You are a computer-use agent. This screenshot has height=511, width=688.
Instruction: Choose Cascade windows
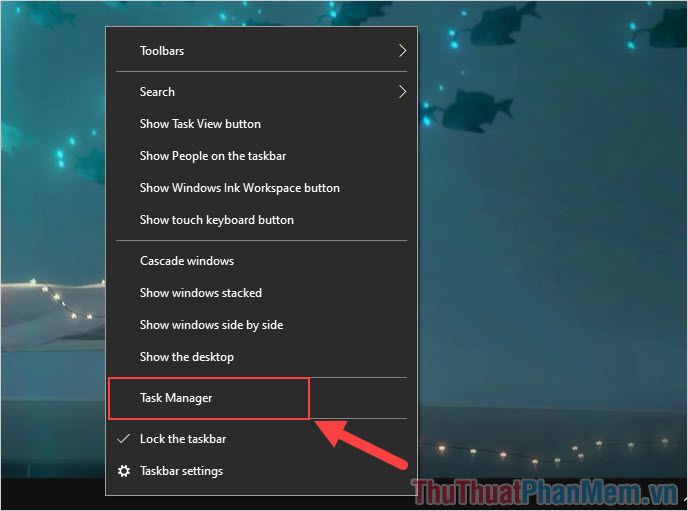point(261,261)
